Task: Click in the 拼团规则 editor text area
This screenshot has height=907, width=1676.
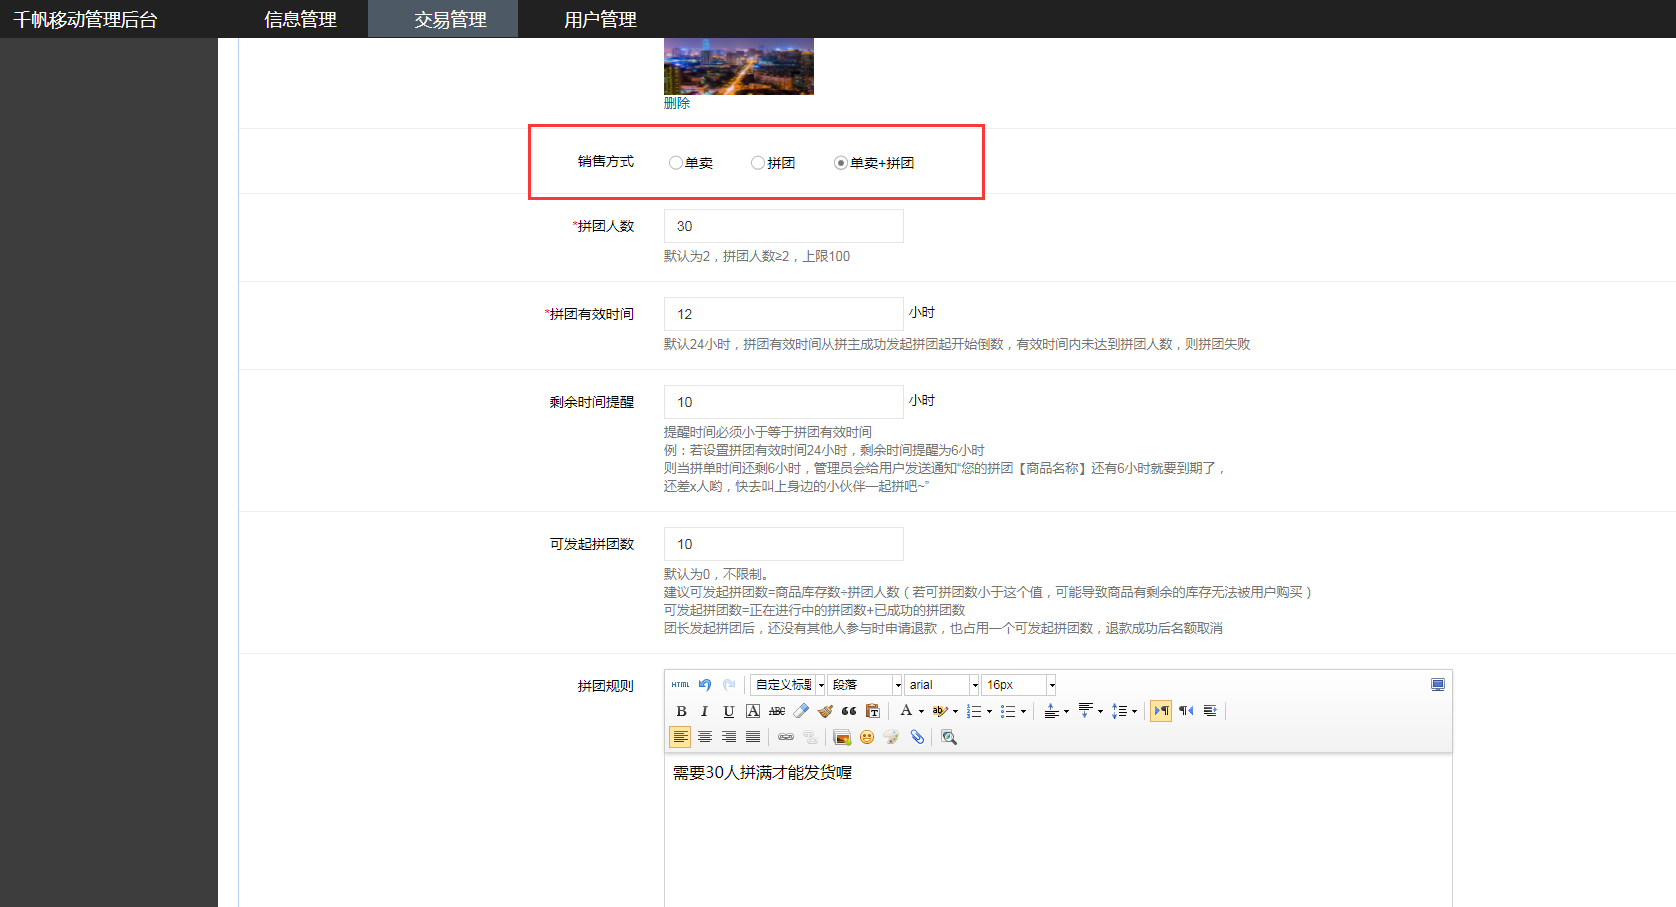Action: coord(1058,830)
